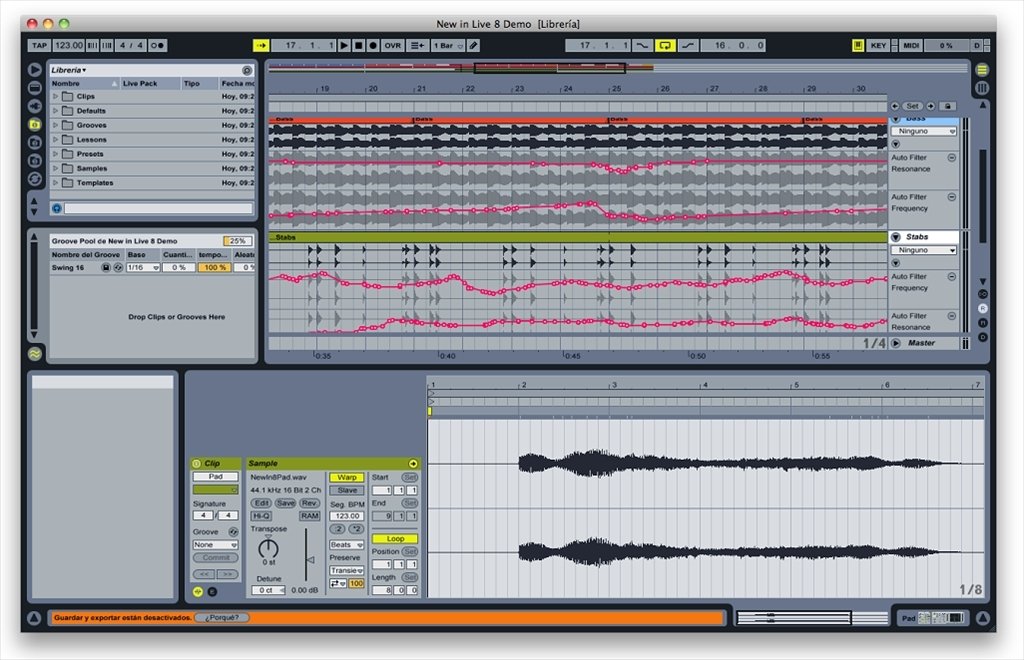
Task: Expand the Grooves folder
Action: pyautogui.click(x=56, y=125)
